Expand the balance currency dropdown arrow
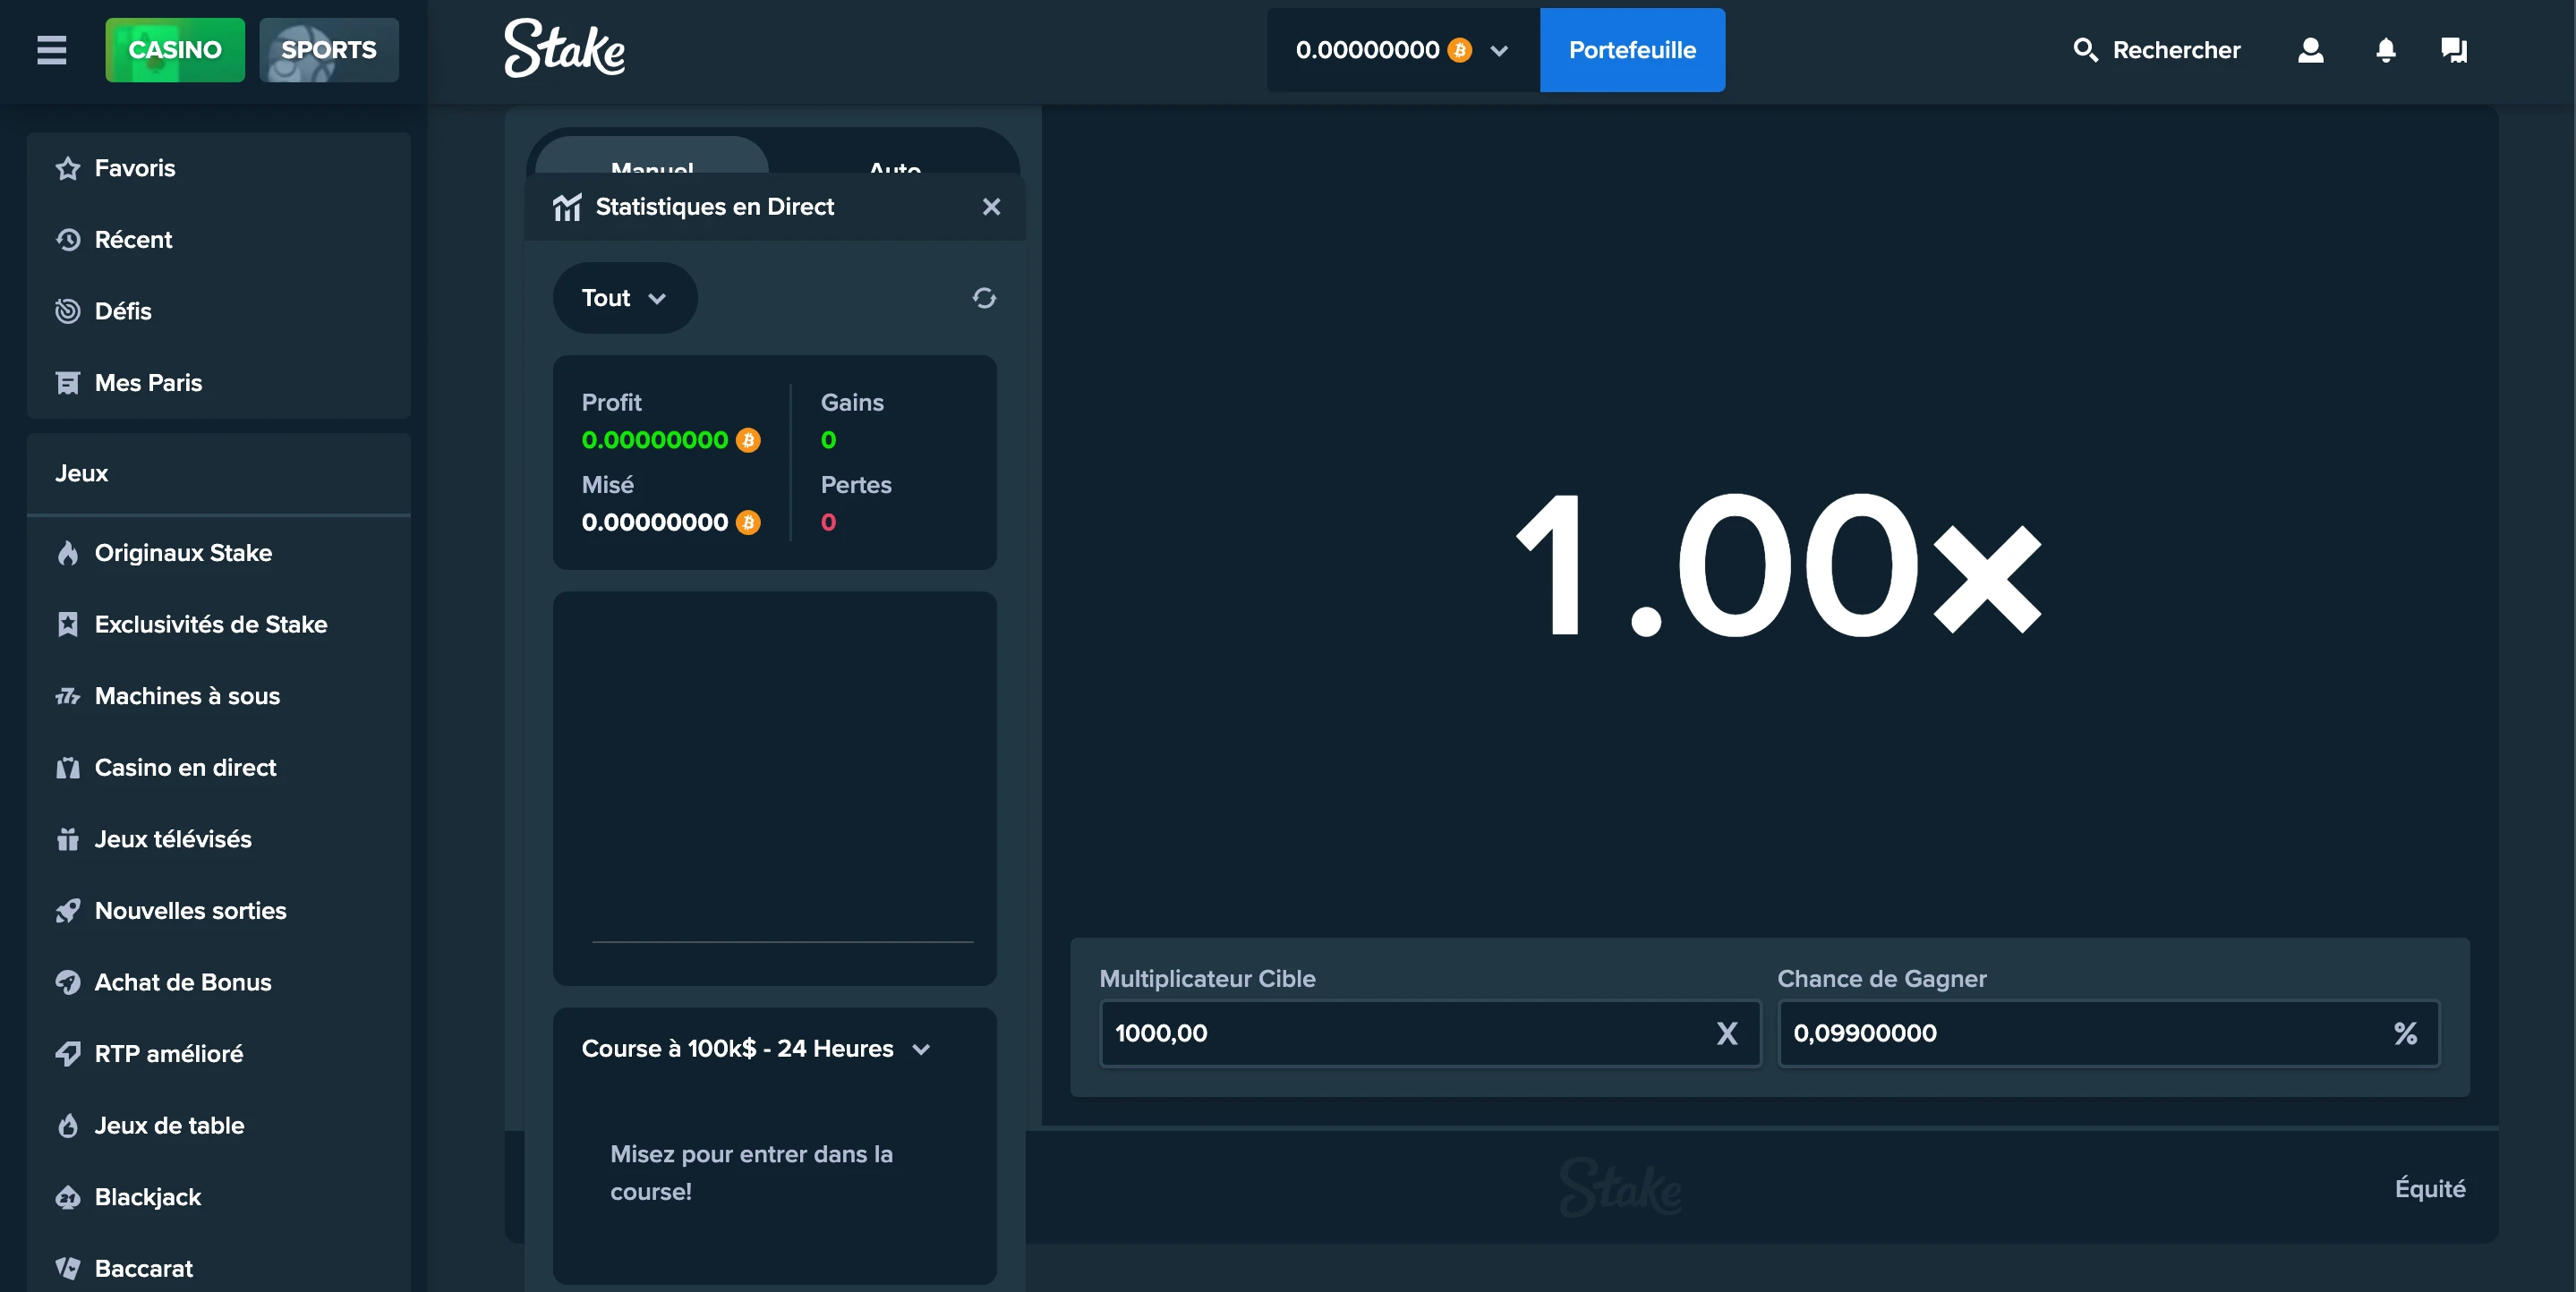This screenshot has width=2576, height=1292. click(1498, 51)
